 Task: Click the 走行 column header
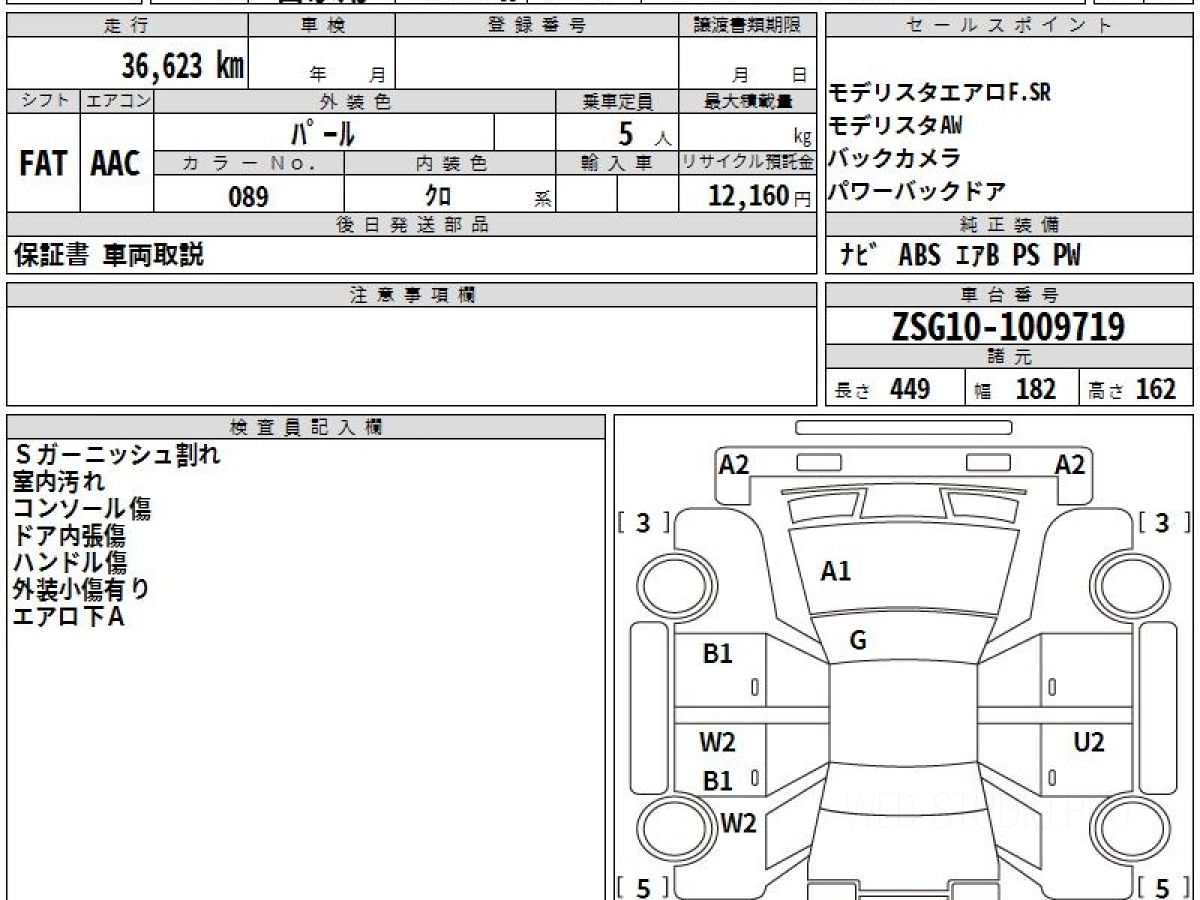[126, 25]
